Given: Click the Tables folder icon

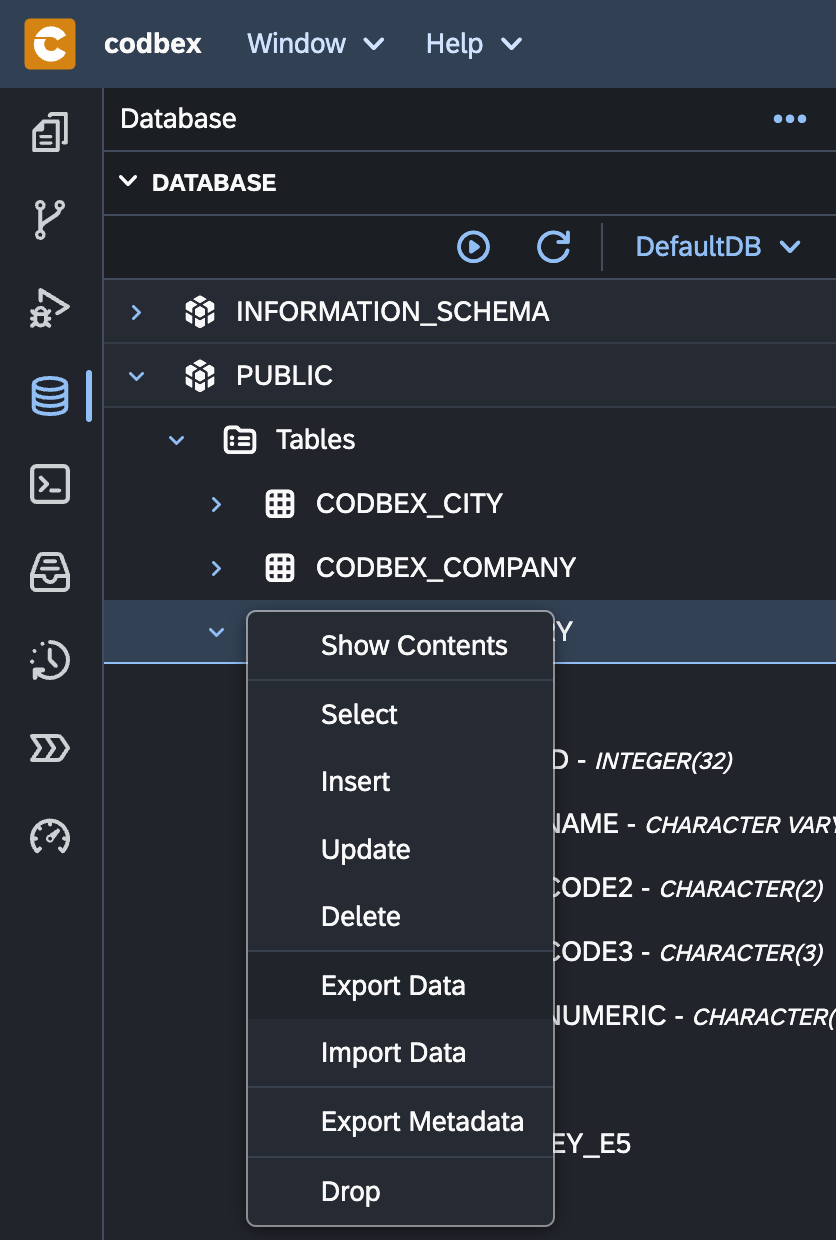Looking at the screenshot, I should pyautogui.click(x=240, y=440).
